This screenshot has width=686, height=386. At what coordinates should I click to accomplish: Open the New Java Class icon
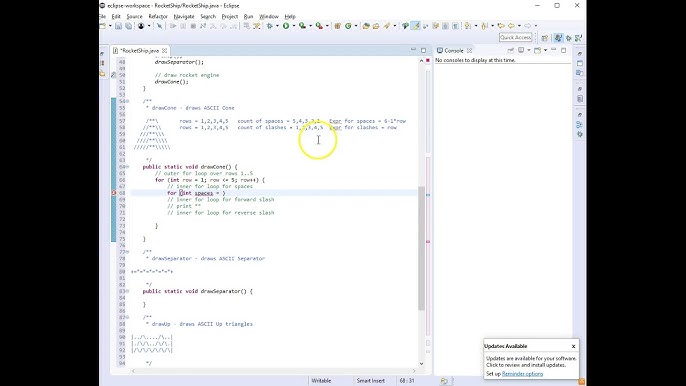click(x=348, y=26)
